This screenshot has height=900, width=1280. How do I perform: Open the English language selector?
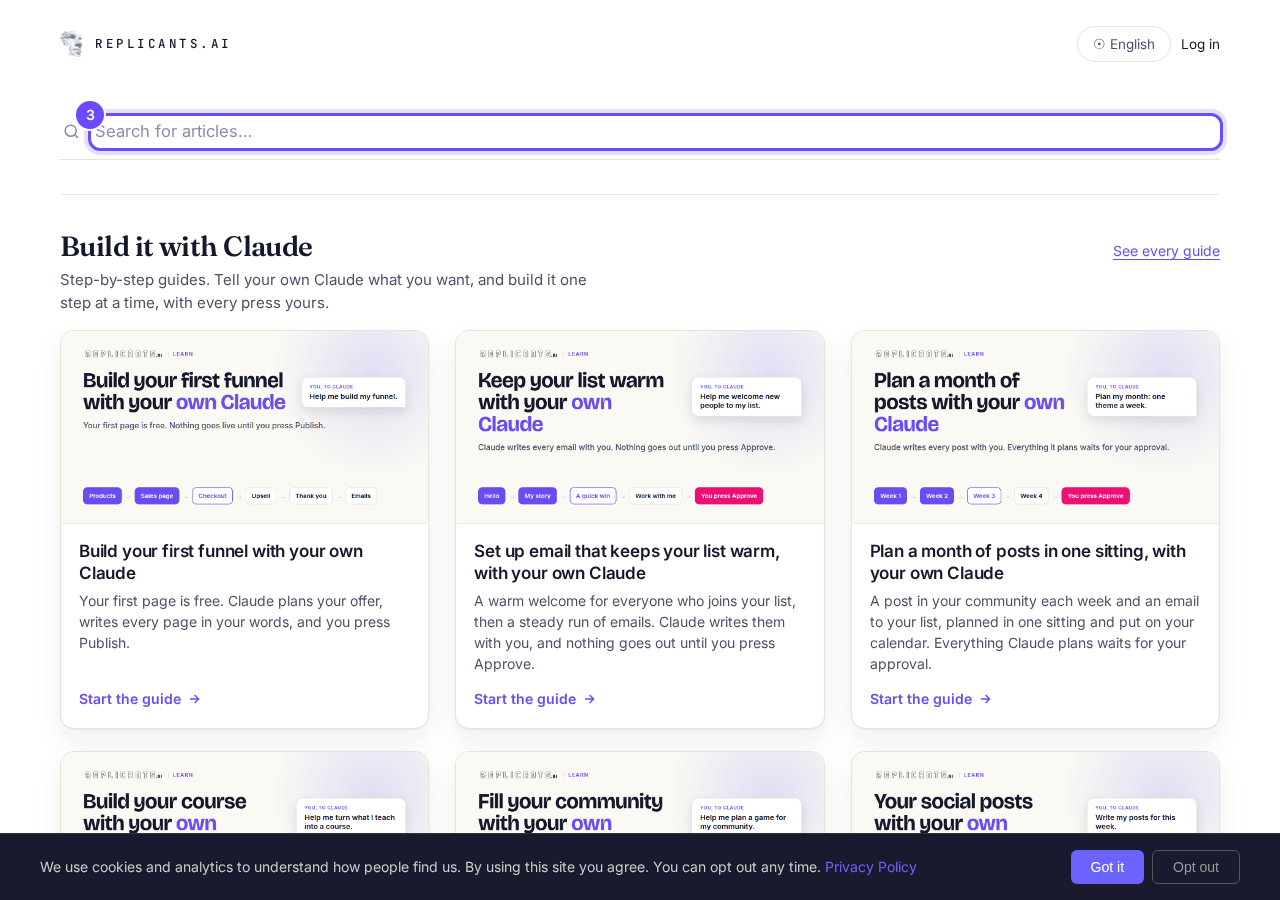coord(1124,44)
